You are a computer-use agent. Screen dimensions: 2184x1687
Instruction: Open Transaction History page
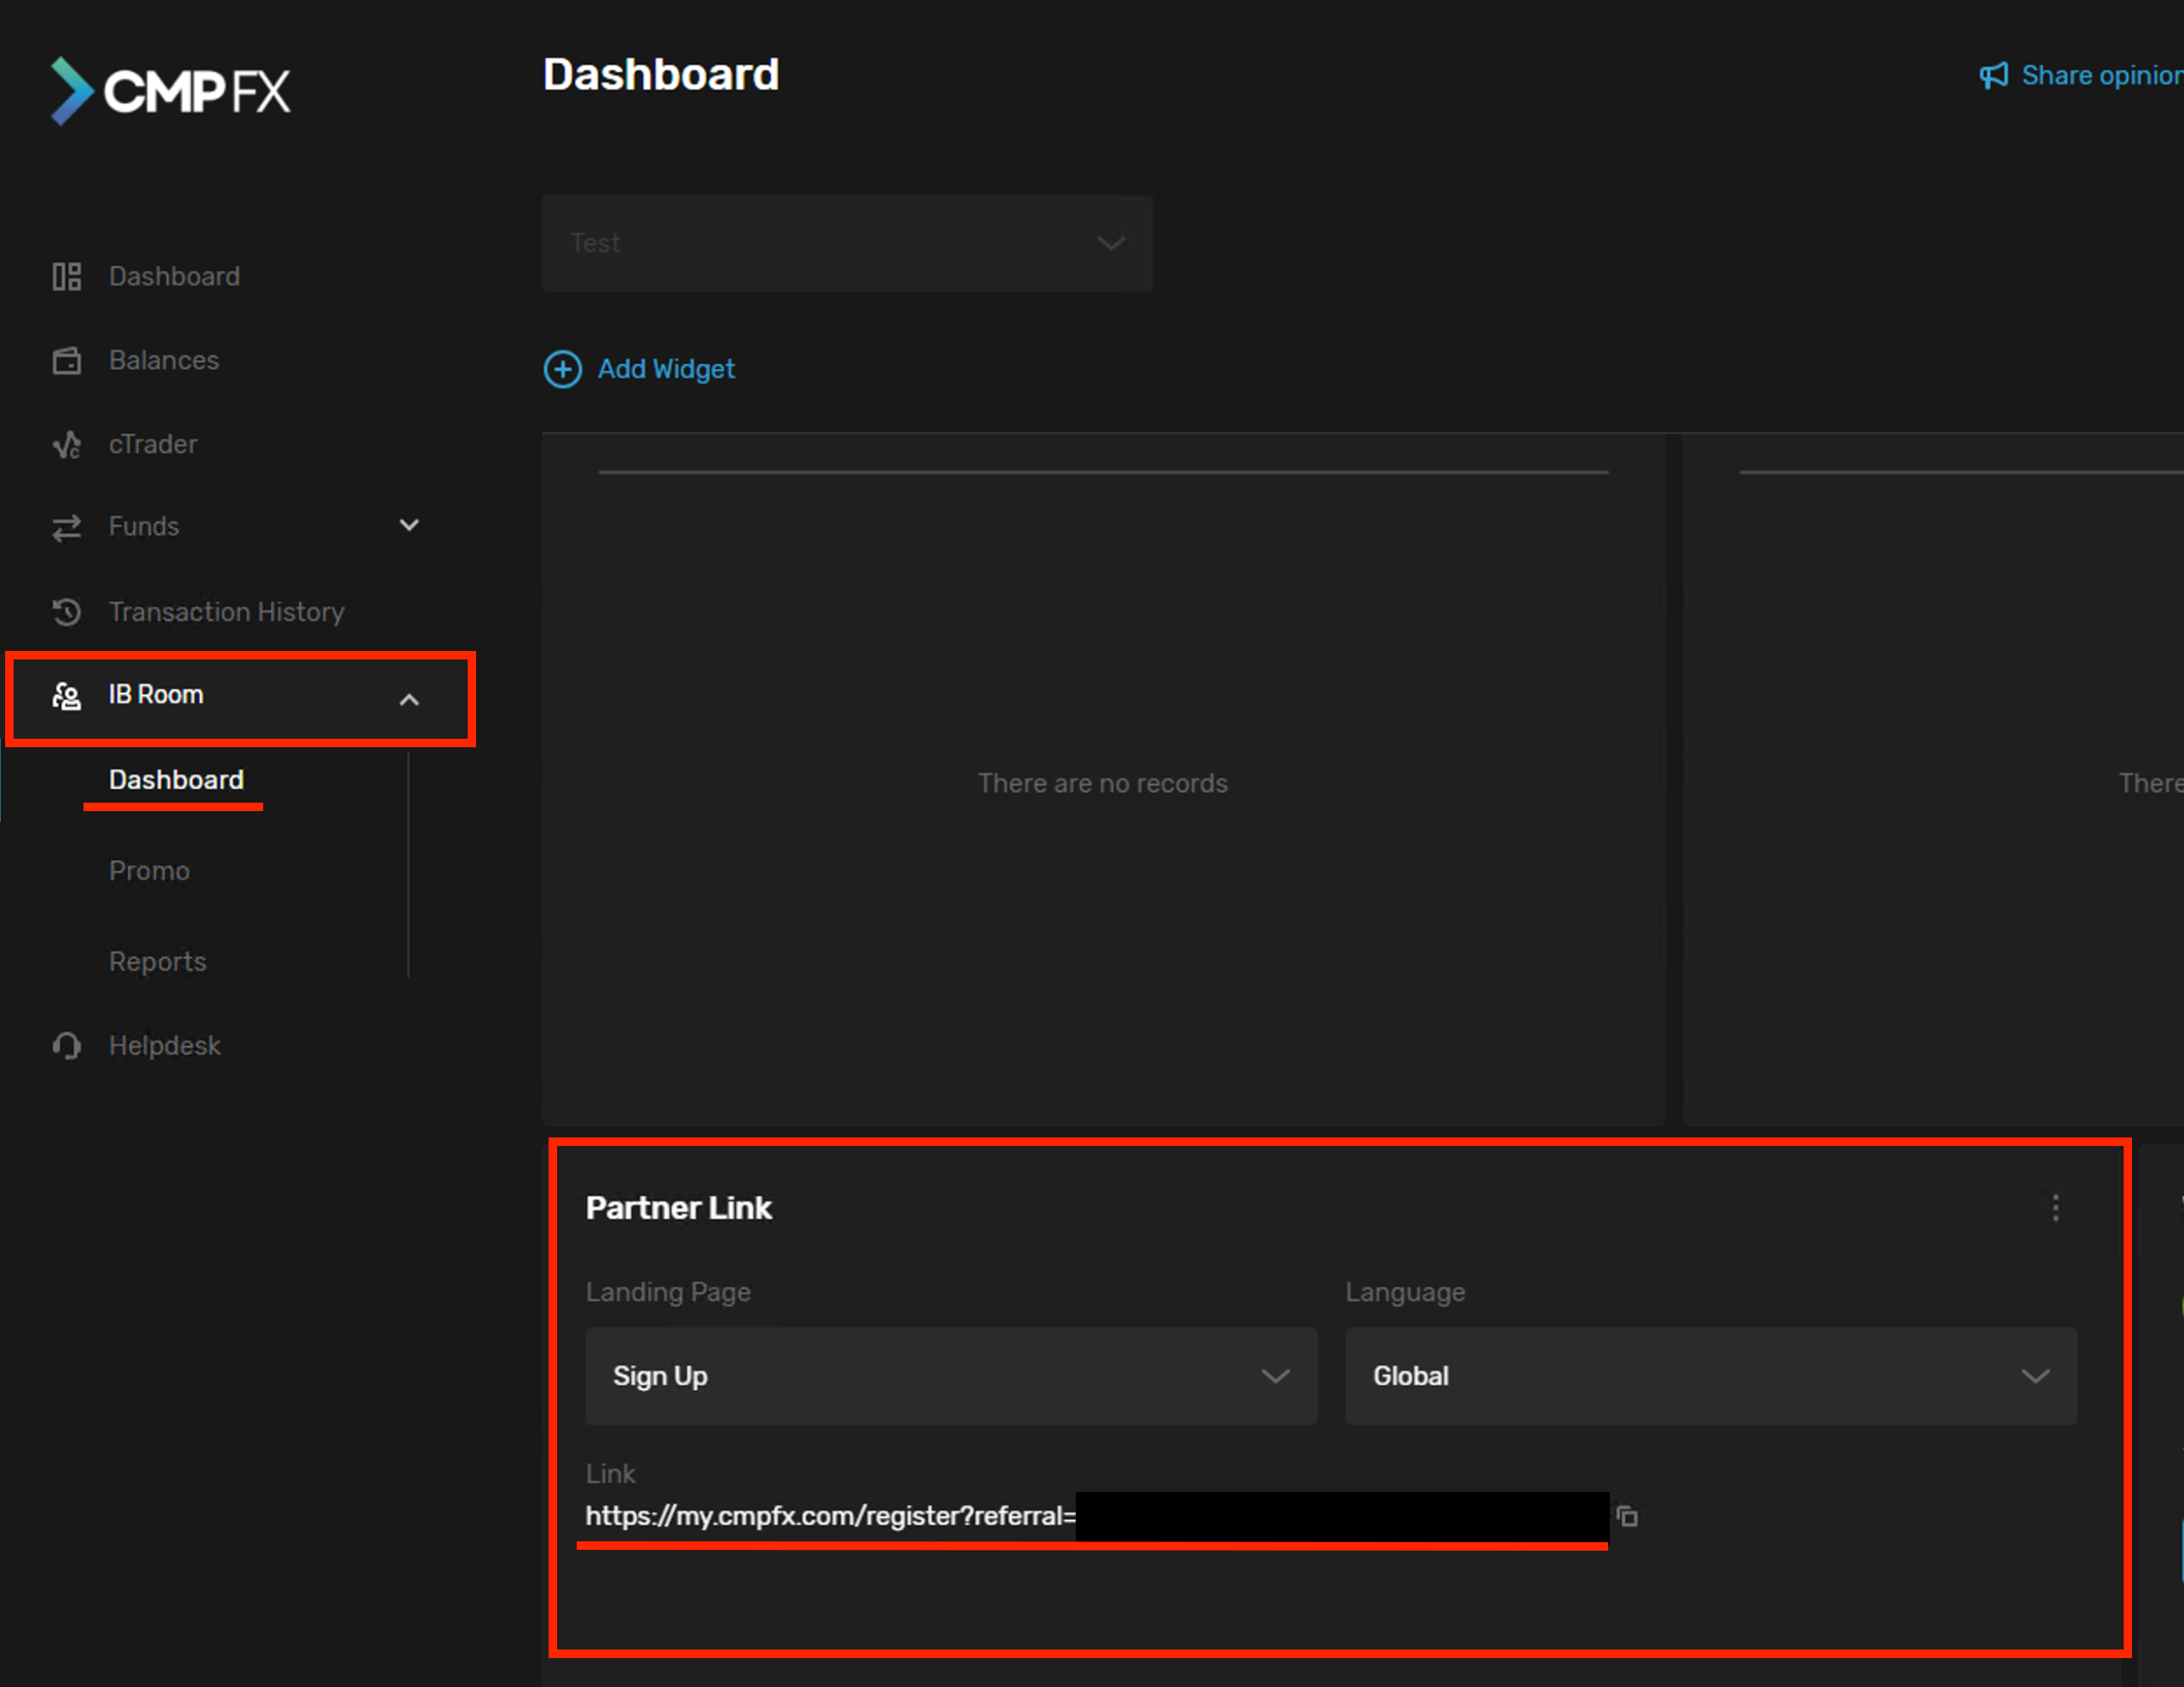coord(227,612)
